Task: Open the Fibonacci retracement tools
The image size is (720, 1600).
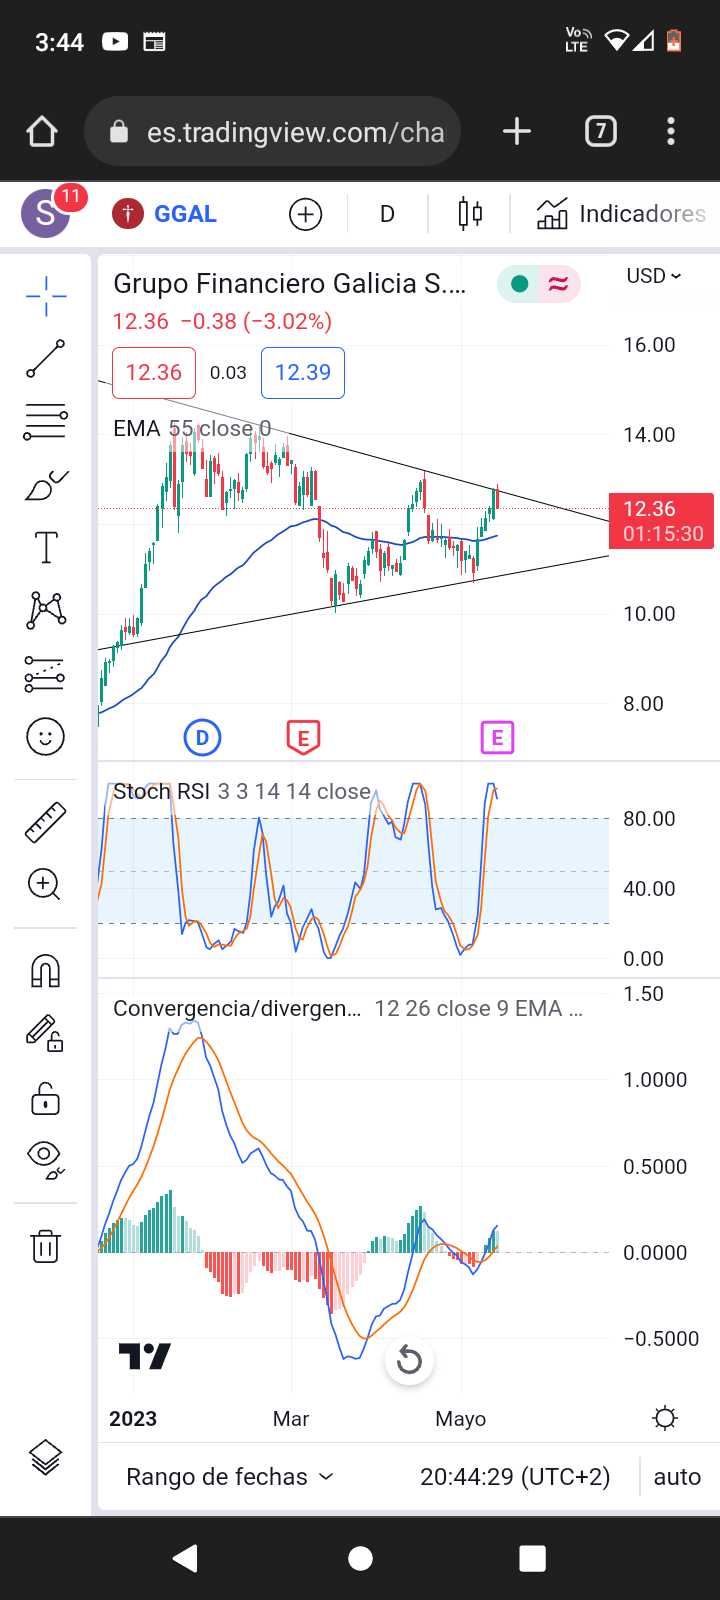Action: coord(46,422)
